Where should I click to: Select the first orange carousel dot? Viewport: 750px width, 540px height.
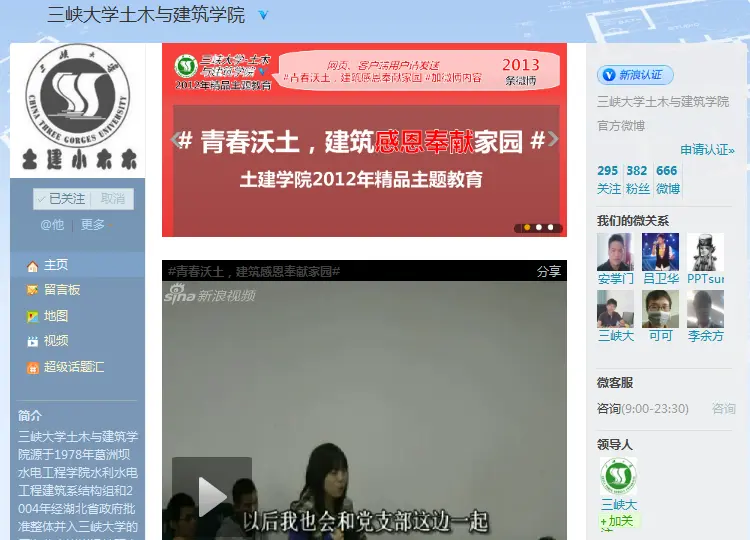click(524, 227)
